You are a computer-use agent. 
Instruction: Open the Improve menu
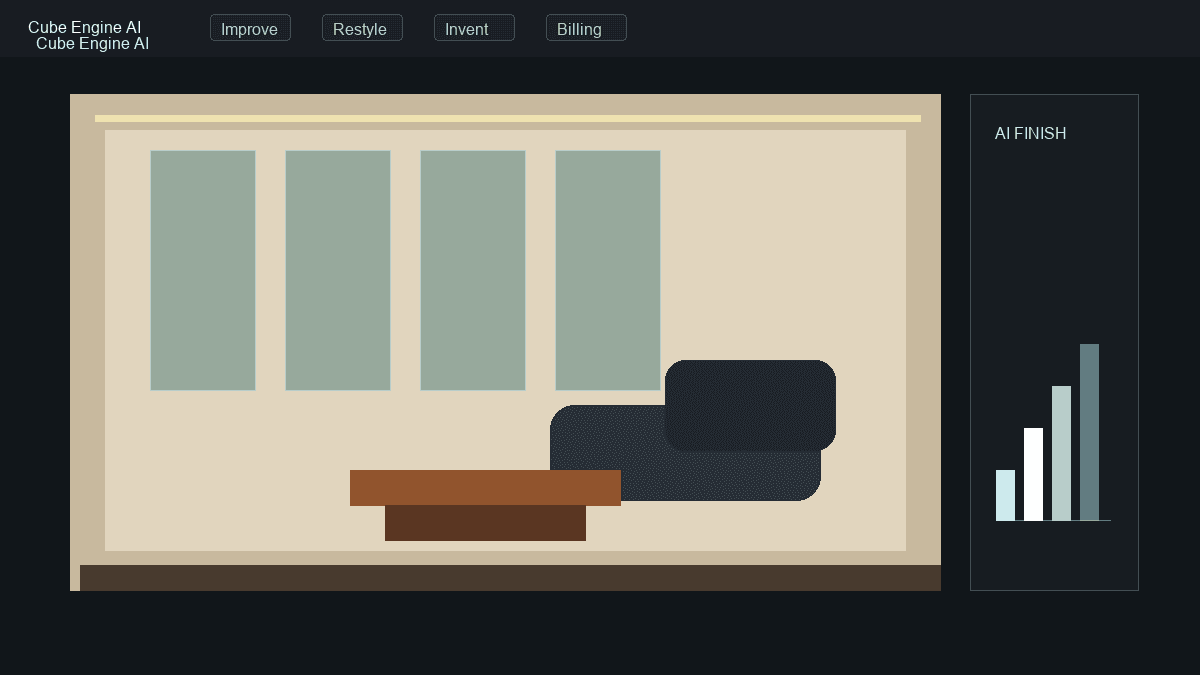pos(250,28)
